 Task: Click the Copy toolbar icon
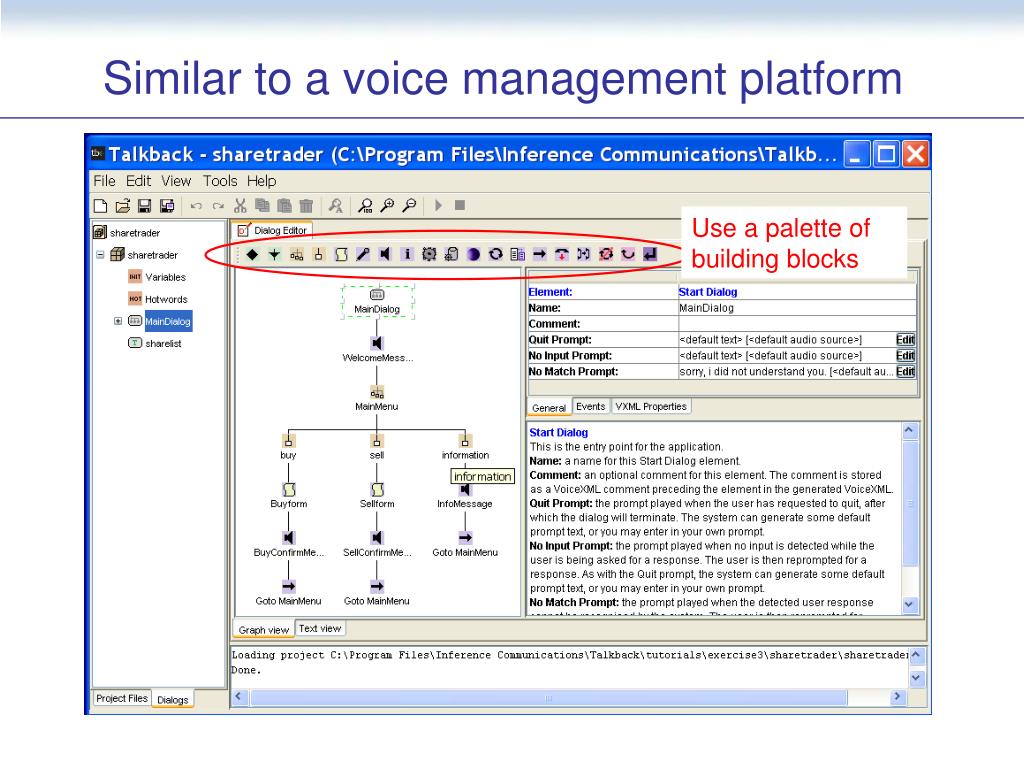pos(262,206)
